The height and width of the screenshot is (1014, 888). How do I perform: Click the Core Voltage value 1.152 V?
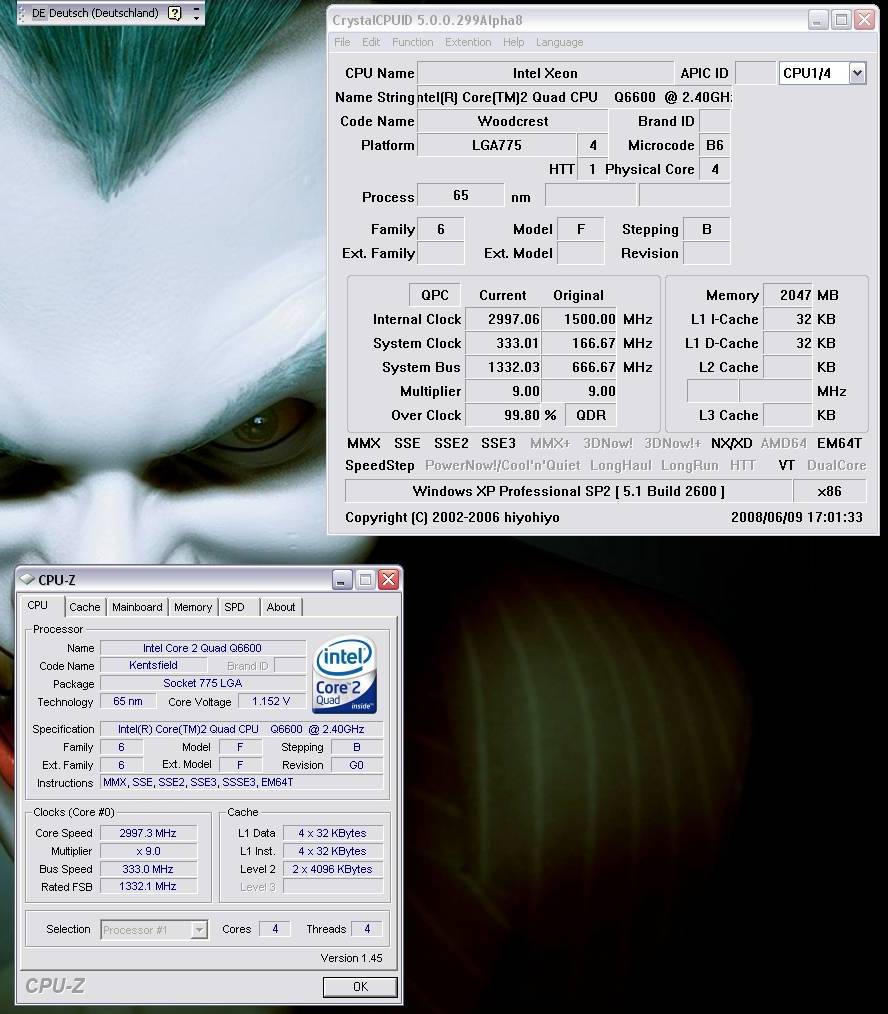click(x=271, y=701)
